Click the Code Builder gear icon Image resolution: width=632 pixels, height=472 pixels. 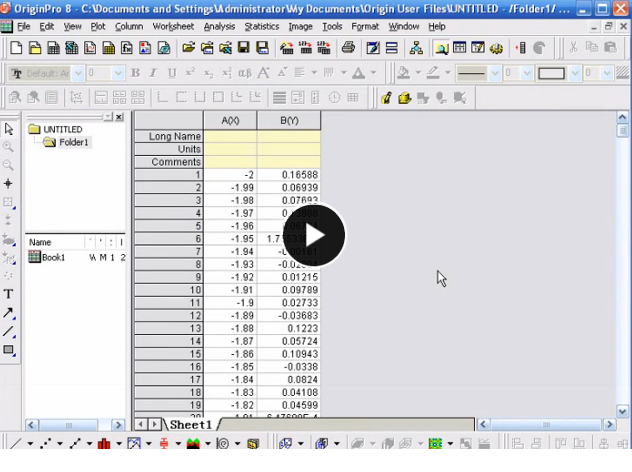click(496, 48)
